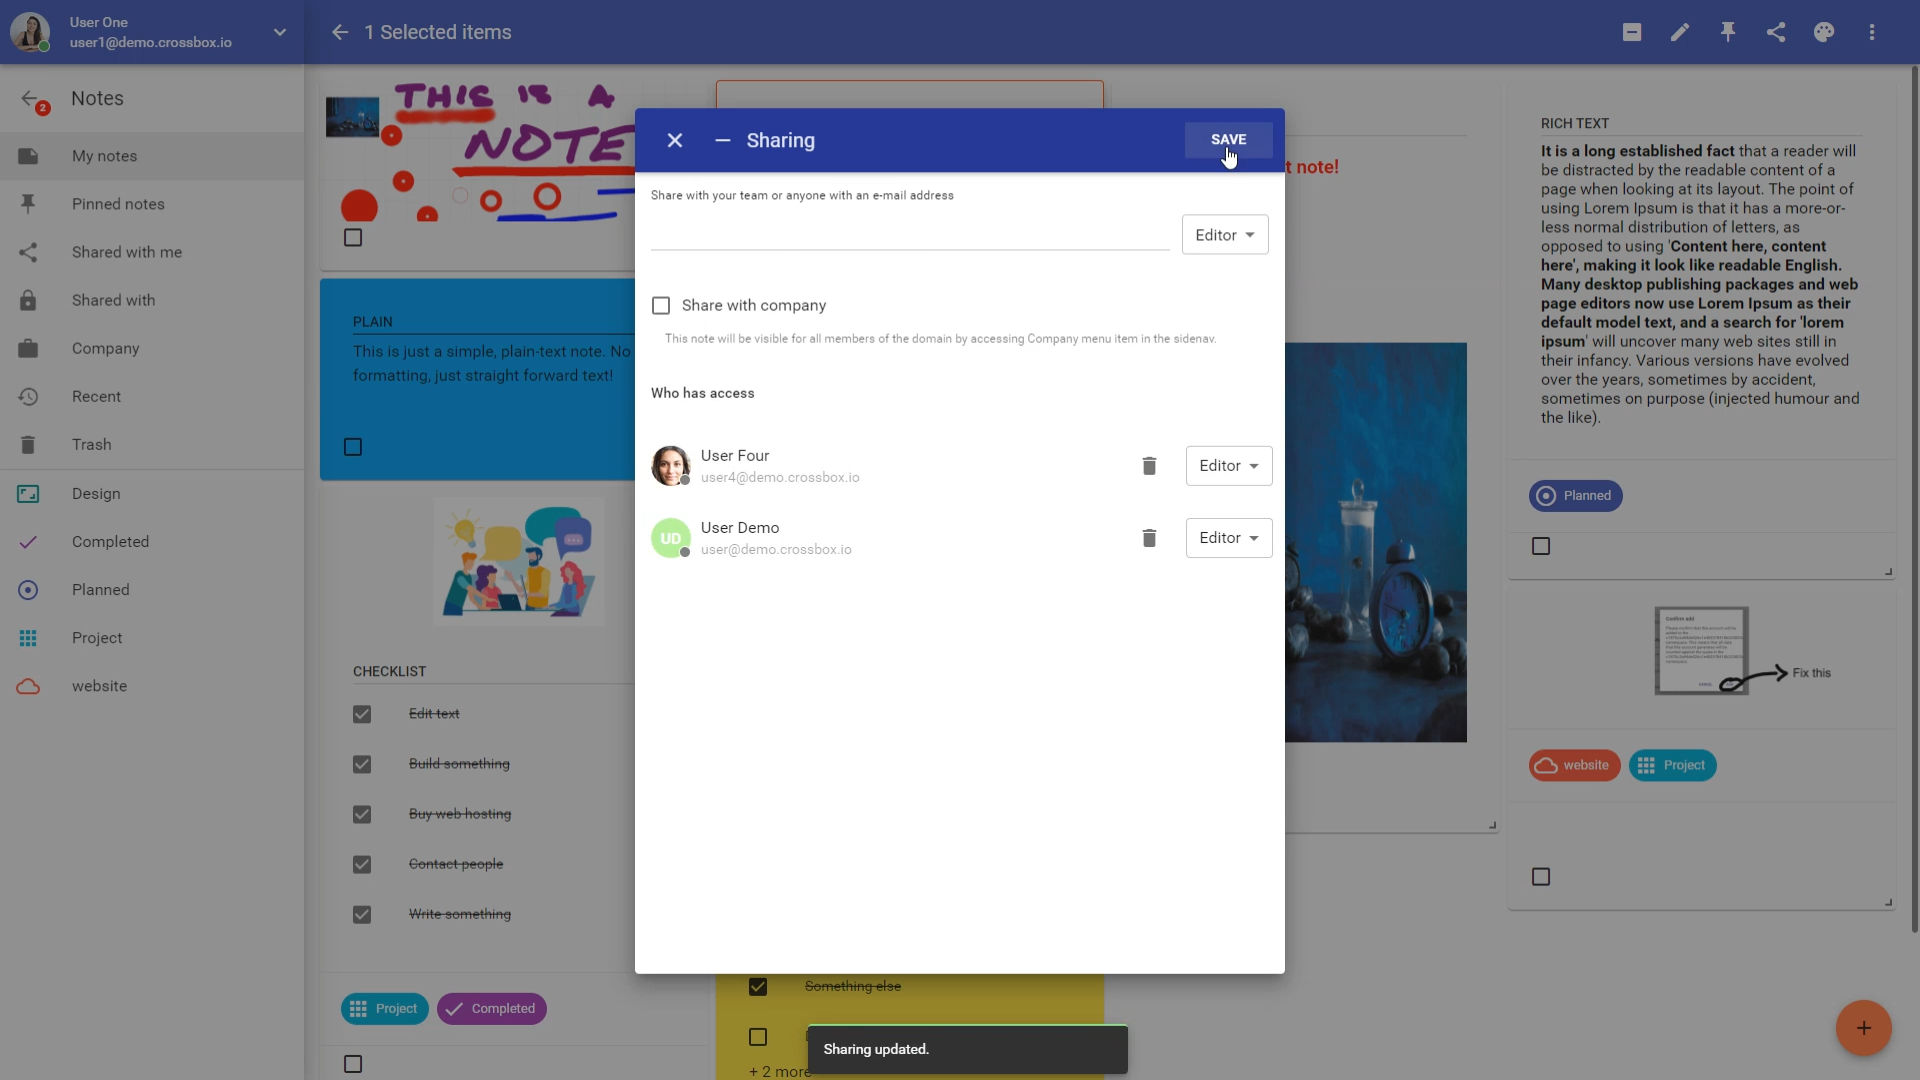The height and width of the screenshot is (1080, 1920).
Task: Click the Planned target icon in sidebar
Action: pyautogui.click(x=28, y=590)
